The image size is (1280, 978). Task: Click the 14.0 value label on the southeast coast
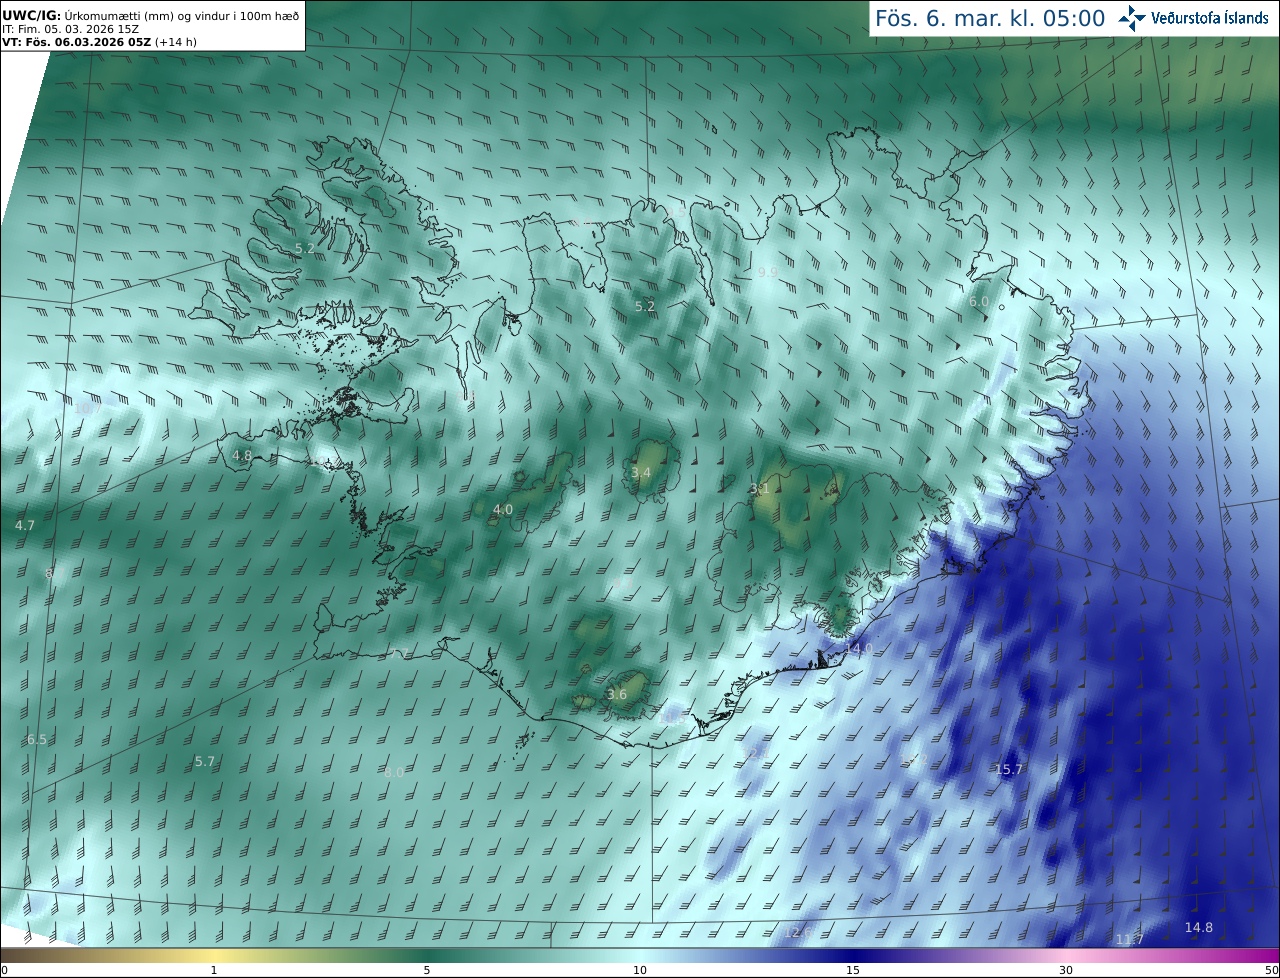point(859,649)
